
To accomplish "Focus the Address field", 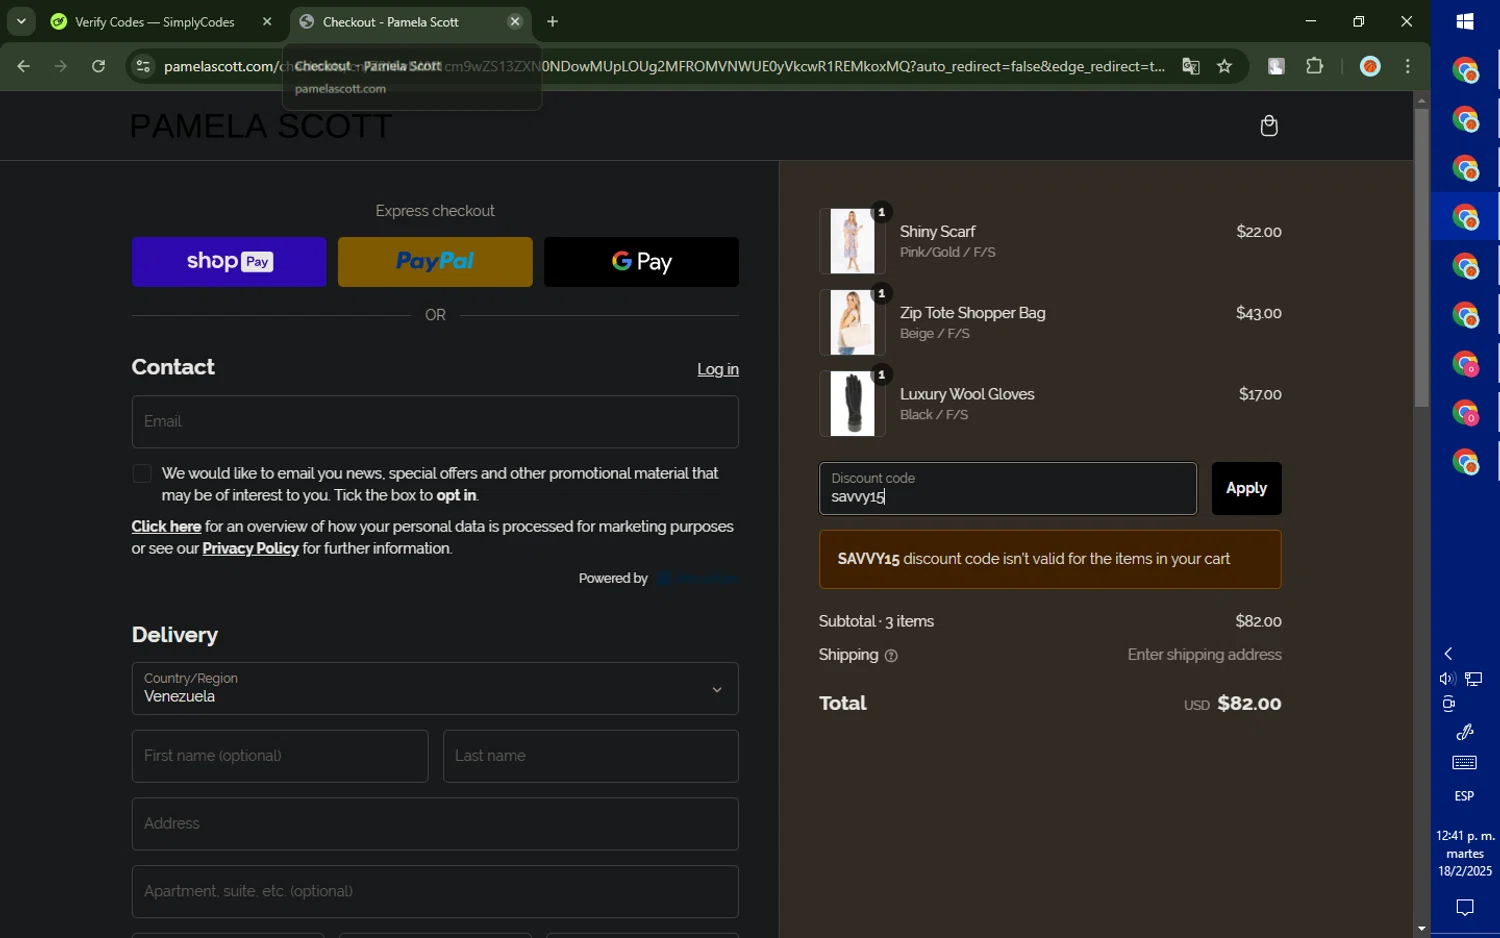I will pyautogui.click(x=435, y=824).
